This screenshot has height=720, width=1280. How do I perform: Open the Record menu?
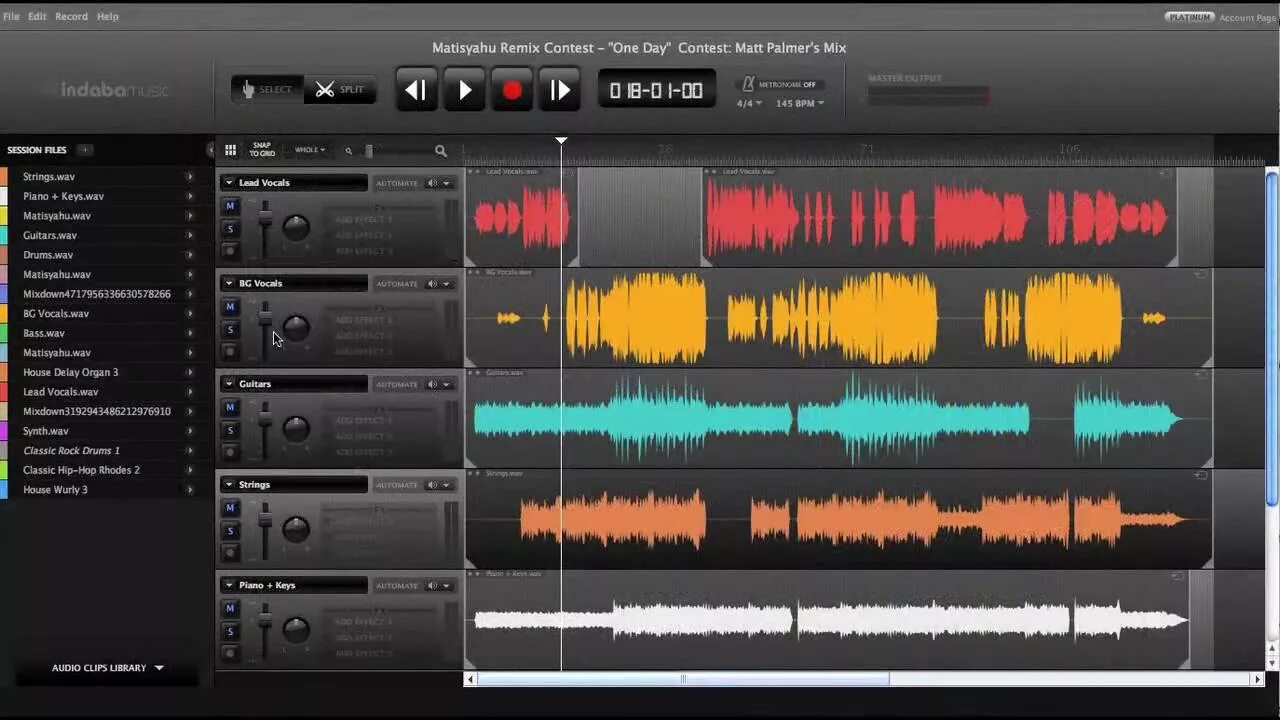[71, 16]
